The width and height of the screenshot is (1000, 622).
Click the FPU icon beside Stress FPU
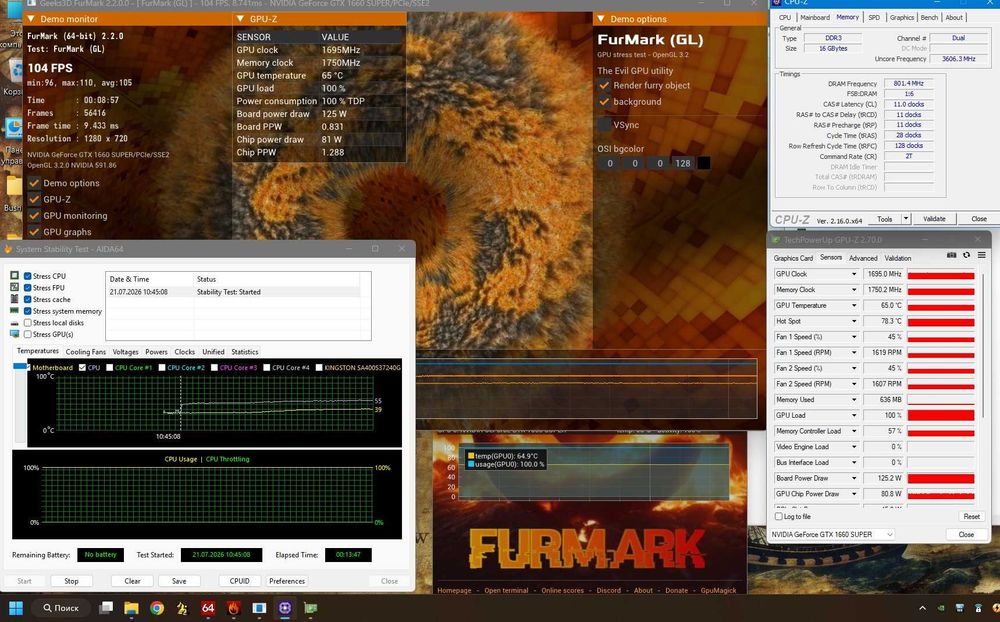[x=15, y=287]
